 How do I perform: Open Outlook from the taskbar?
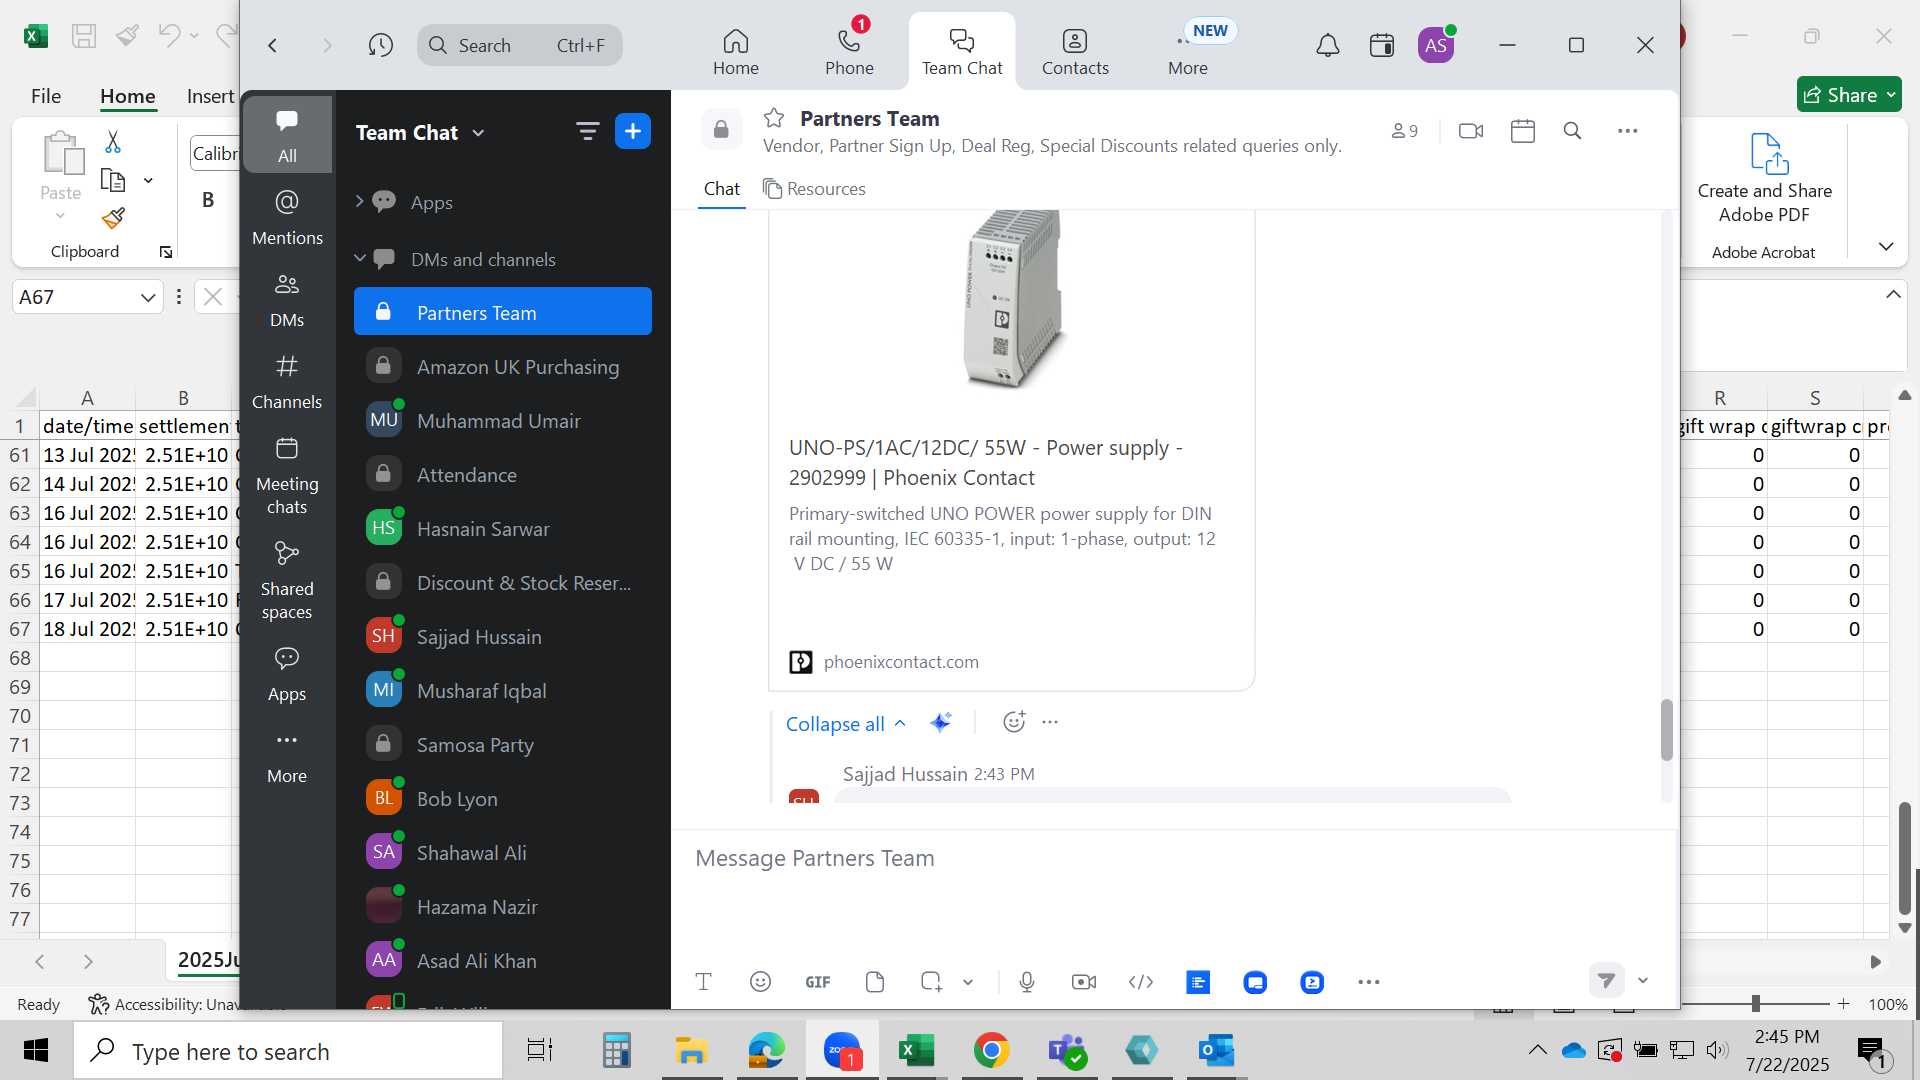click(1217, 1050)
